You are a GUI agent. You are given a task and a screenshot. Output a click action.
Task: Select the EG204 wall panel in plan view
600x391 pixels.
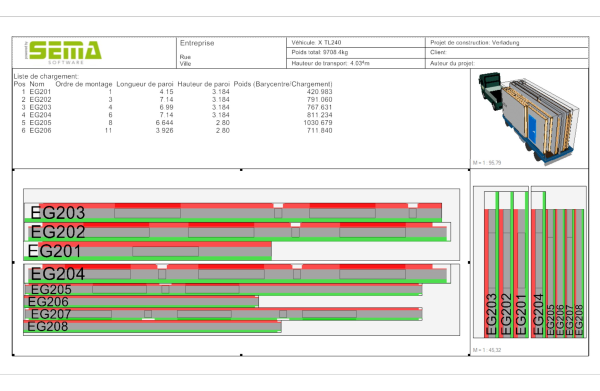[238, 274]
